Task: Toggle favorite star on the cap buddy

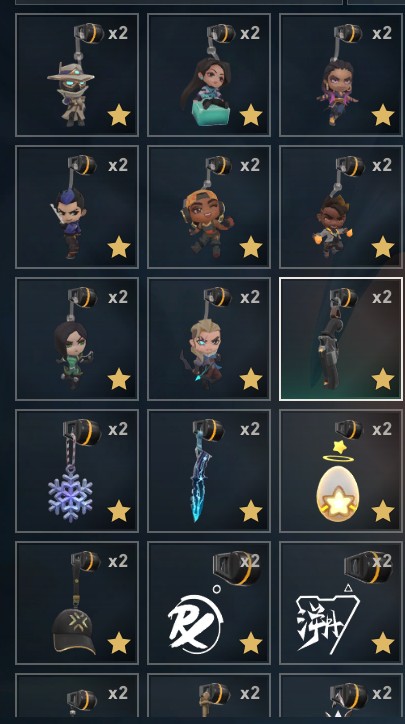Action: click(x=119, y=643)
